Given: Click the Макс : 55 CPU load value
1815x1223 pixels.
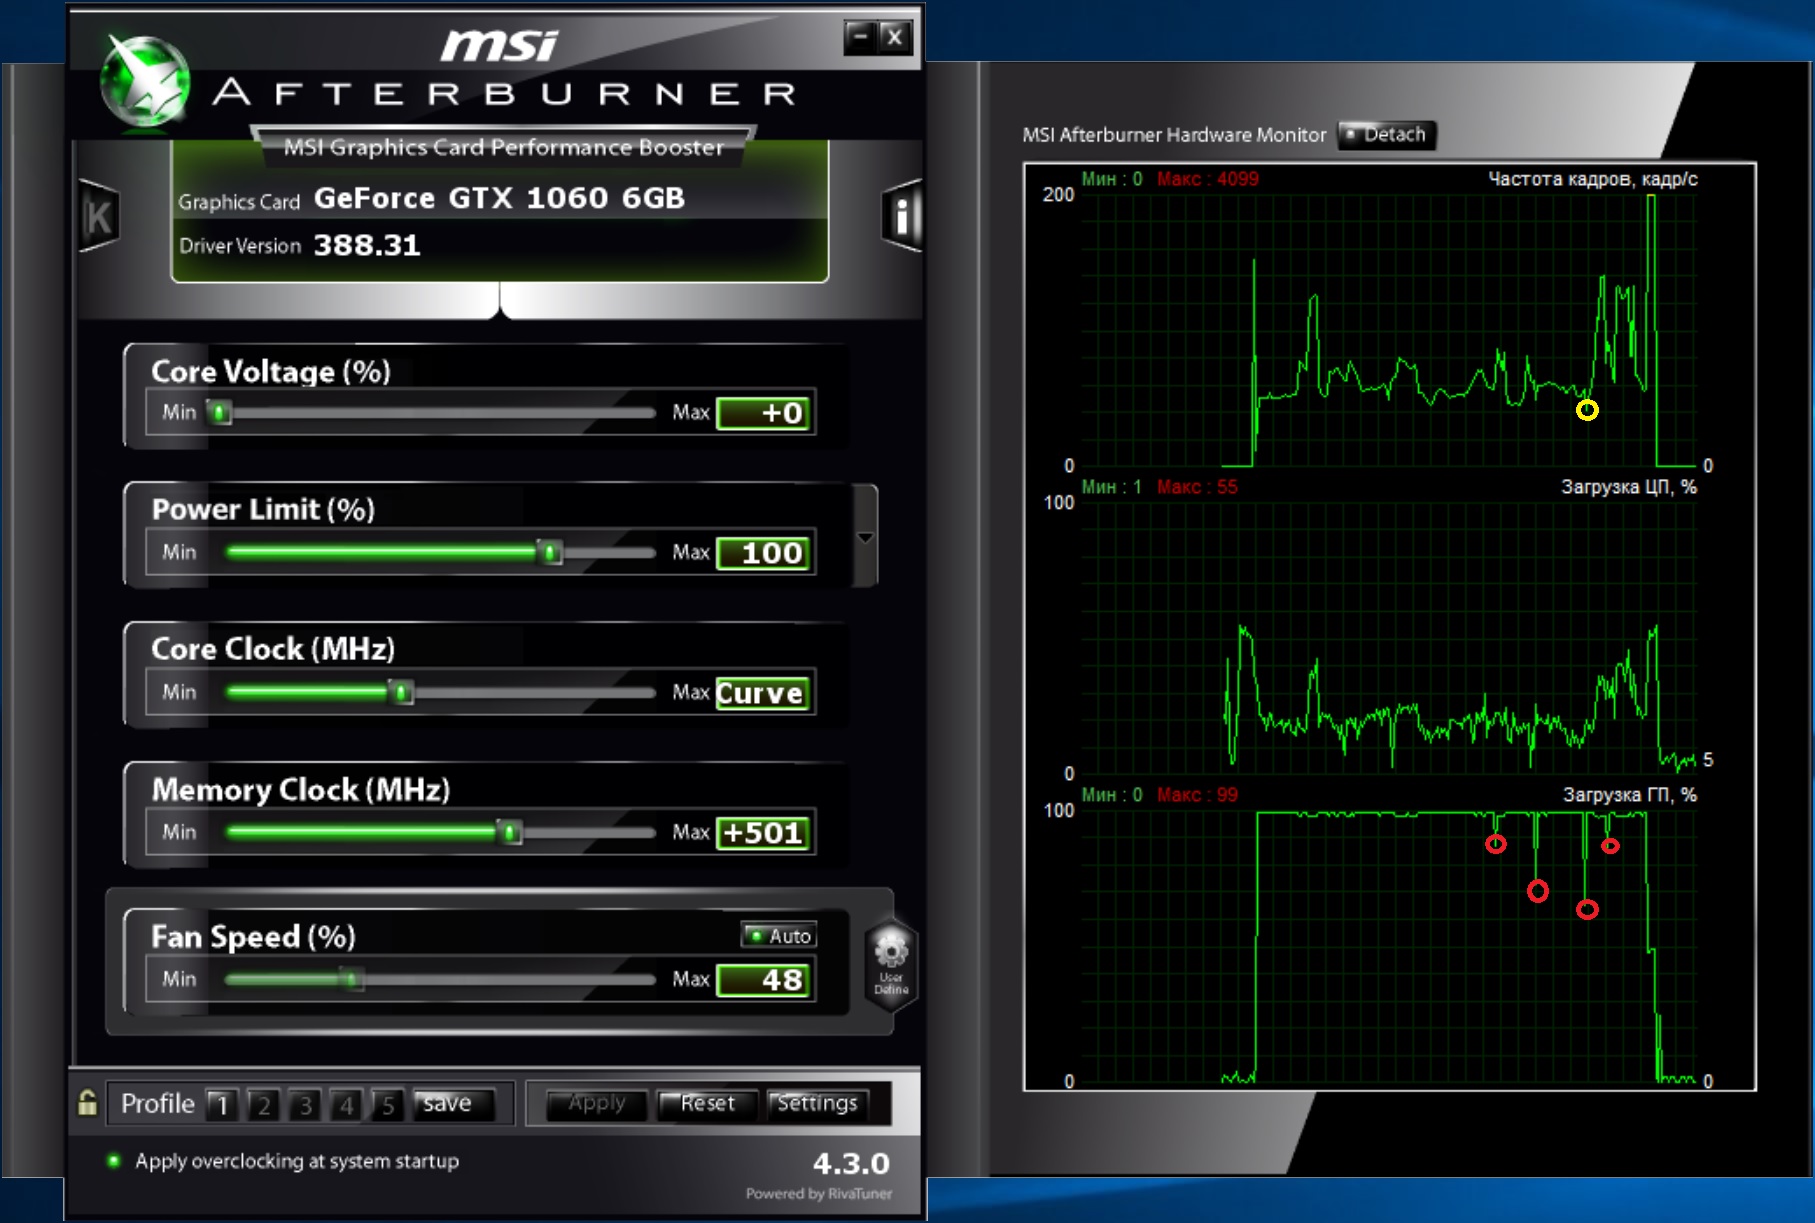Looking at the screenshot, I should point(1197,487).
